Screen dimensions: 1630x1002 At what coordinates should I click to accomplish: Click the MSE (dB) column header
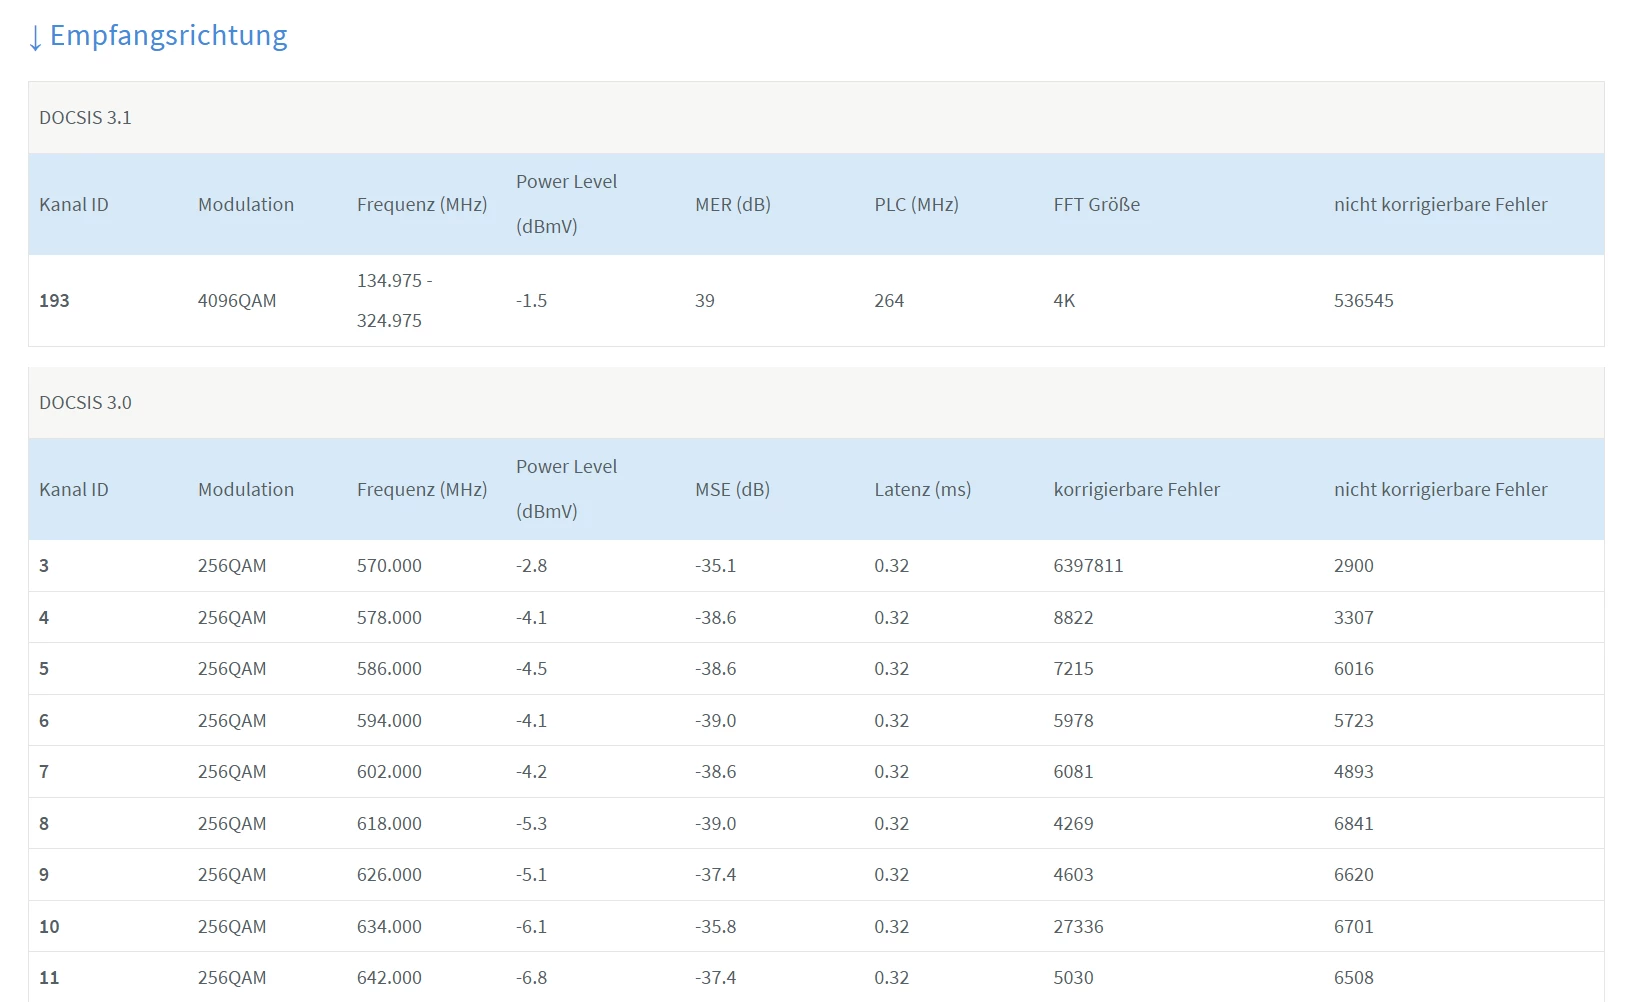click(732, 490)
